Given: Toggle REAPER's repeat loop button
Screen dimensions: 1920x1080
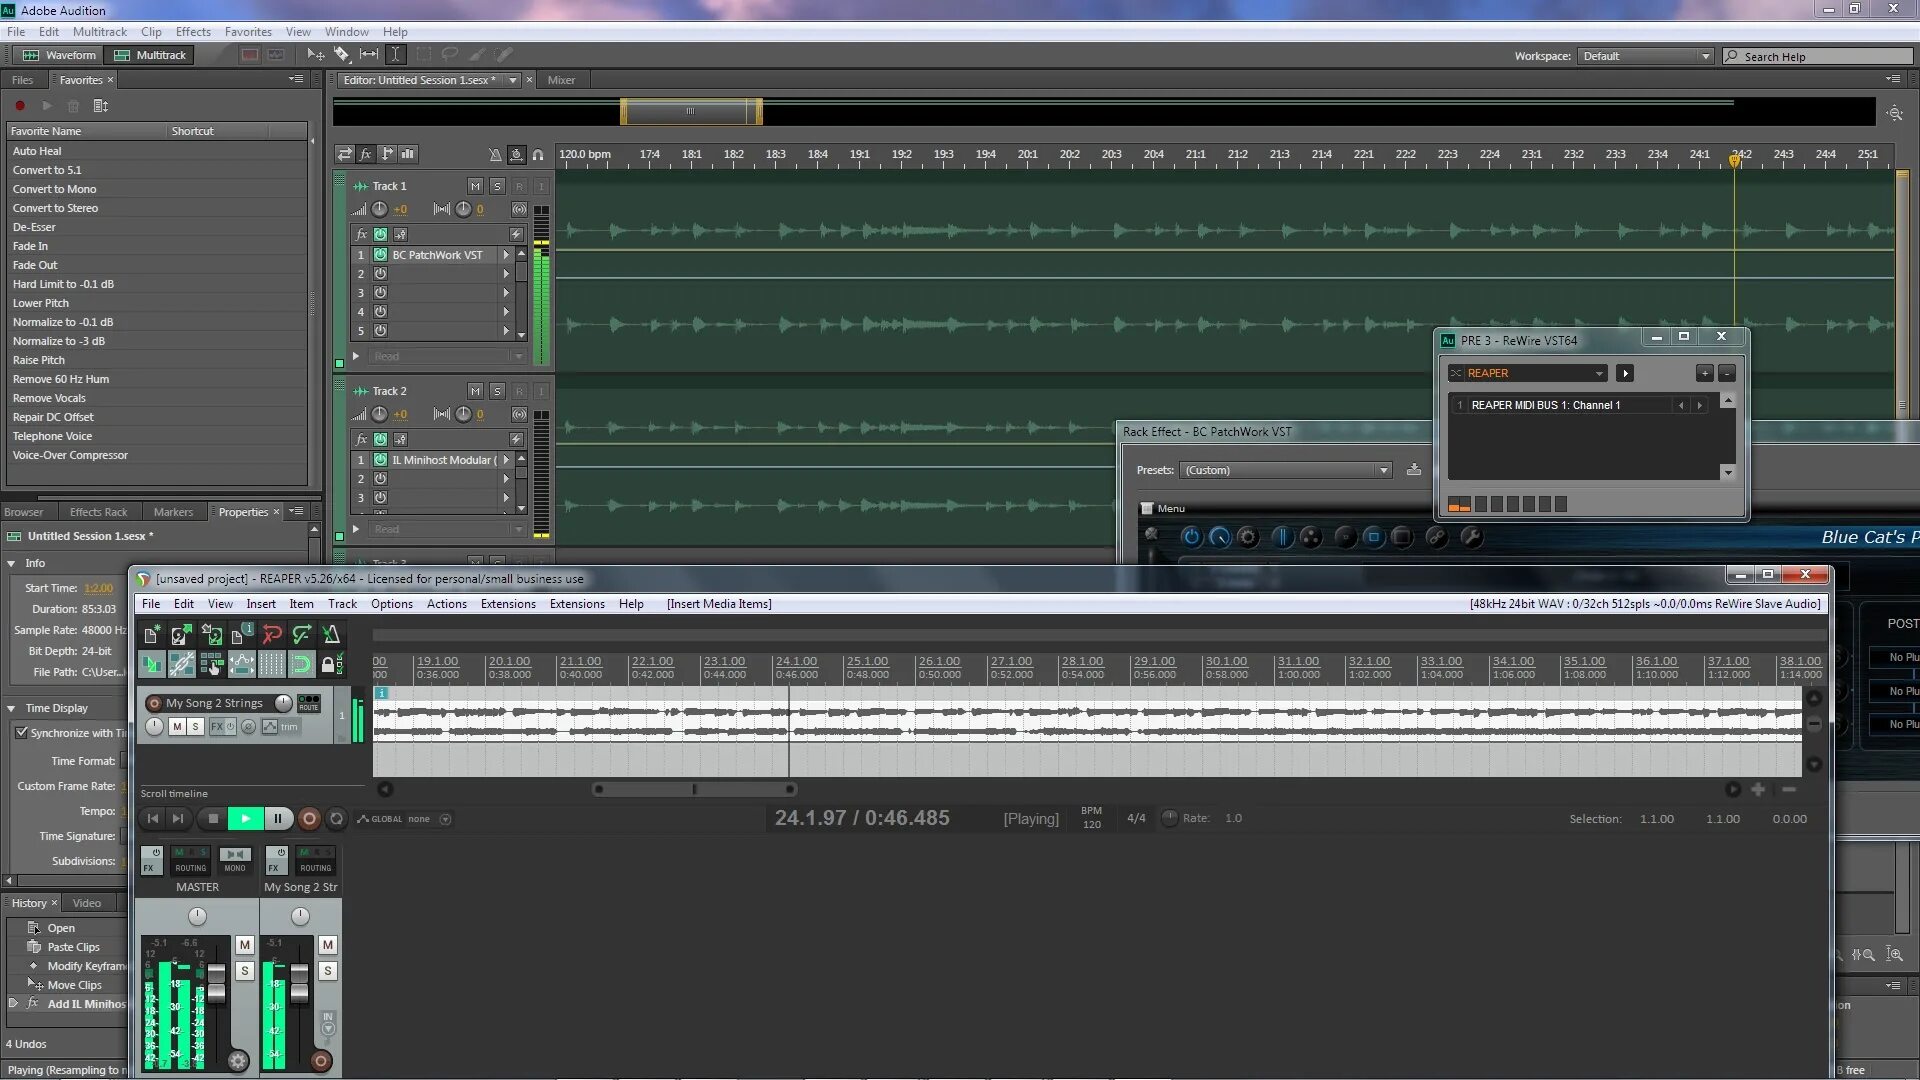Looking at the screenshot, I should (x=337, y=818).
